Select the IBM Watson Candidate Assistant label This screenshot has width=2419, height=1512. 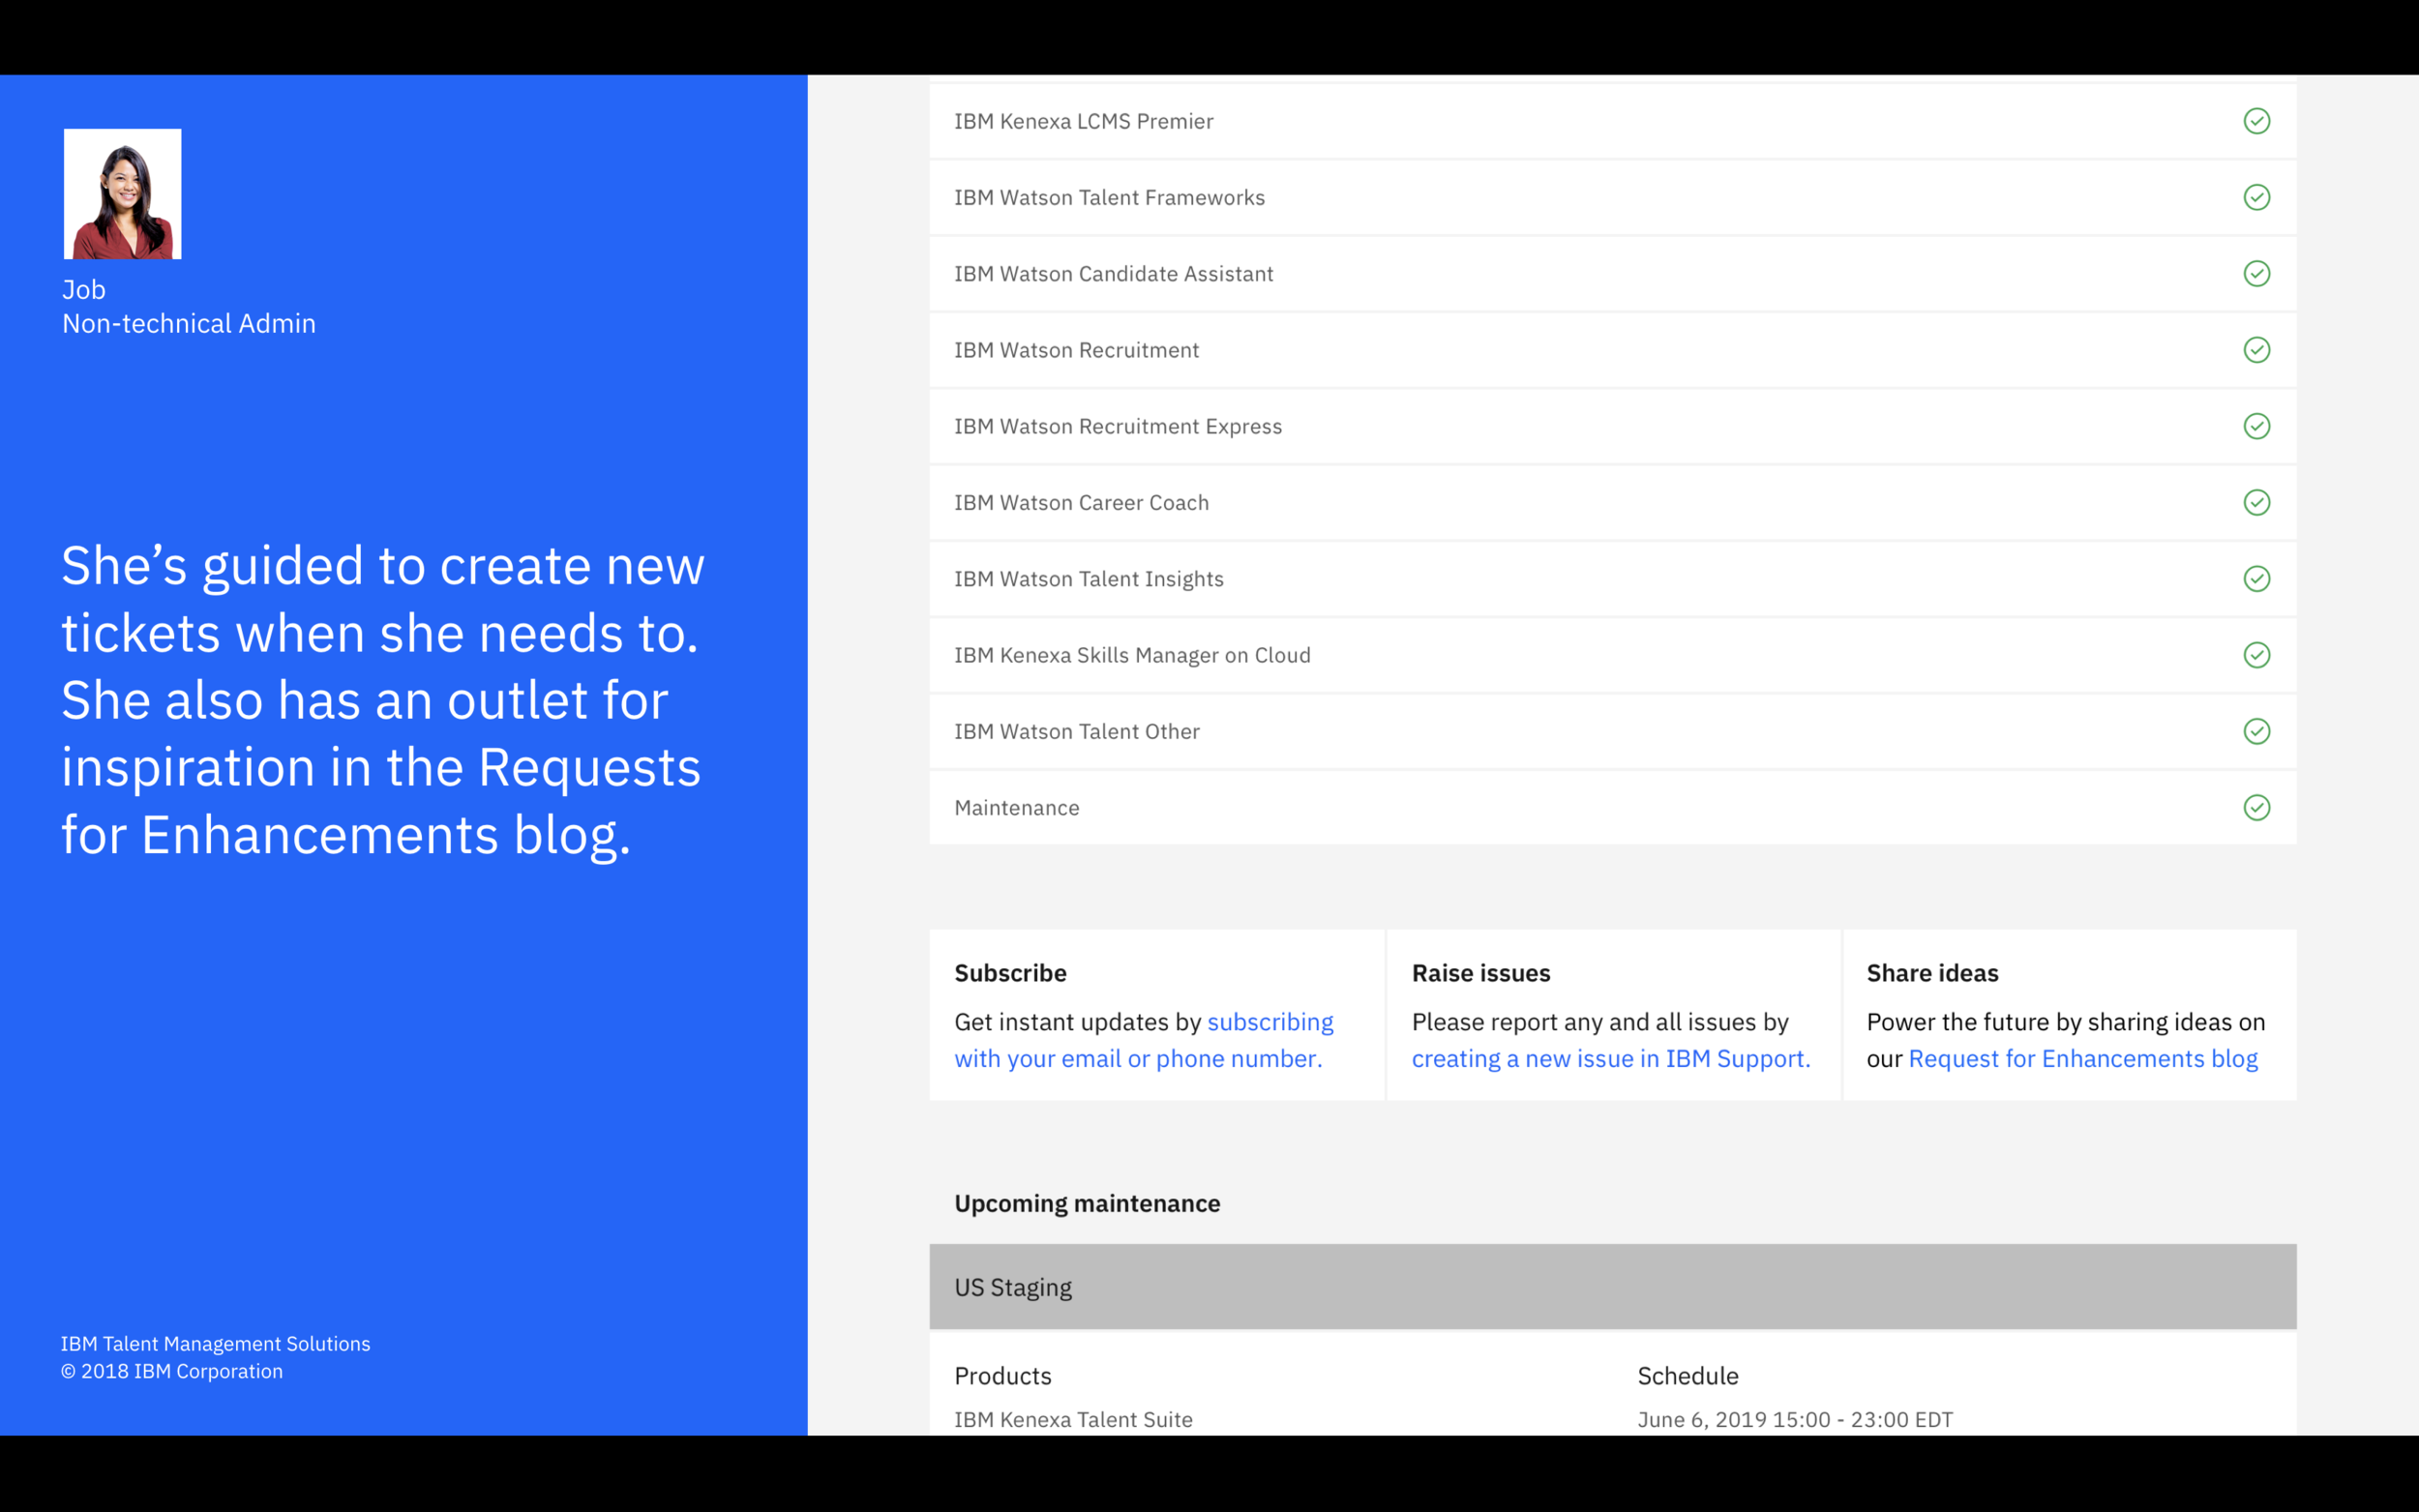pos(1113,273)
